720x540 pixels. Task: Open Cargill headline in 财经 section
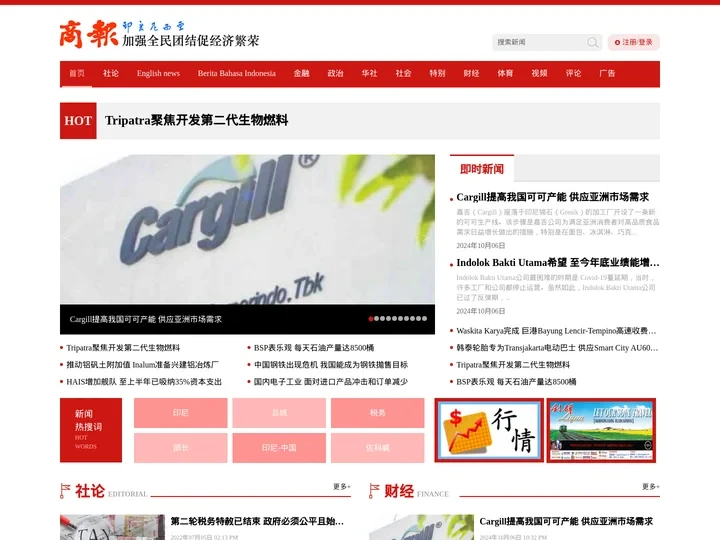click(x=566, y=522)
